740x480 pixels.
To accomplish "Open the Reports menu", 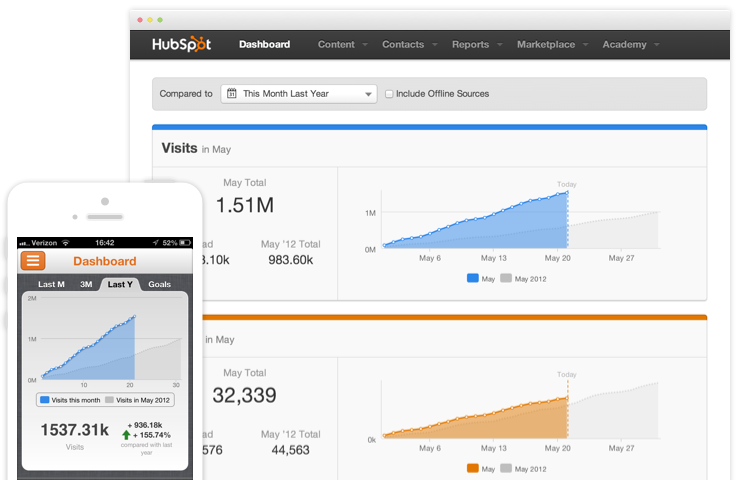I will coord(471,44).
